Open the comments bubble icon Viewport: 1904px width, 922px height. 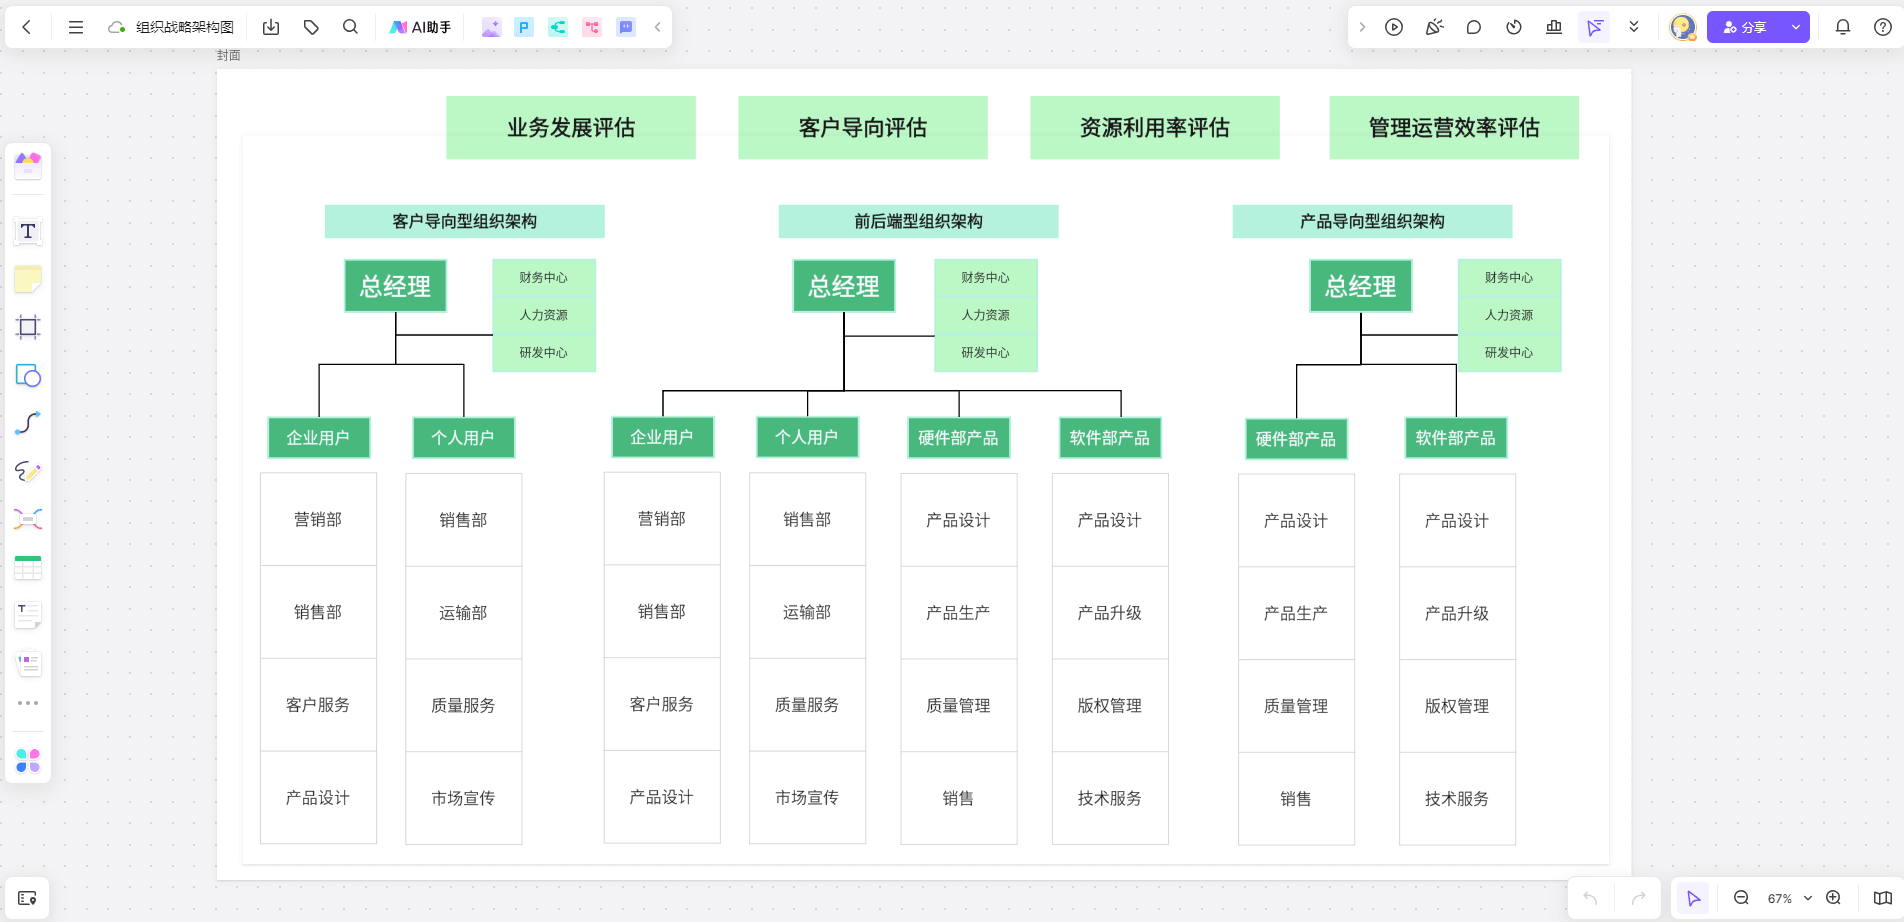(x=1473, y=27)
